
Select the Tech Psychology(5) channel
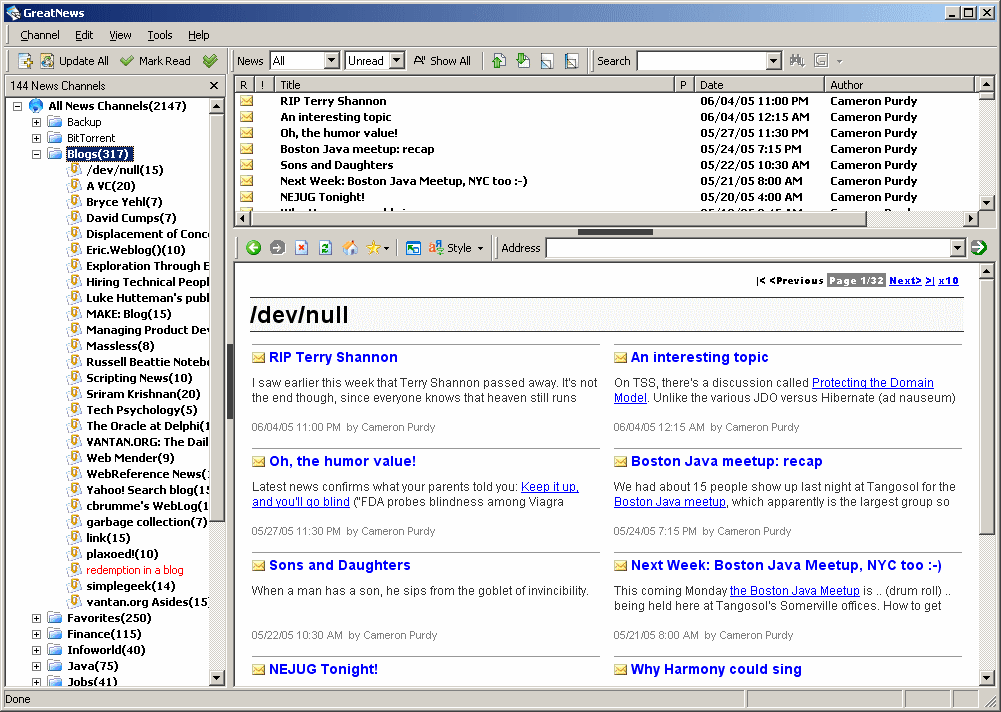tap(142, 410)
